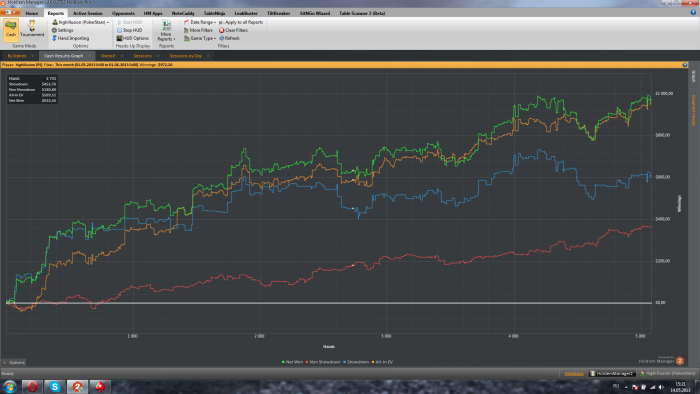The image size is (700, 394).
Task: Click help icon on orange filter bar
Action: tap(685, 65)
